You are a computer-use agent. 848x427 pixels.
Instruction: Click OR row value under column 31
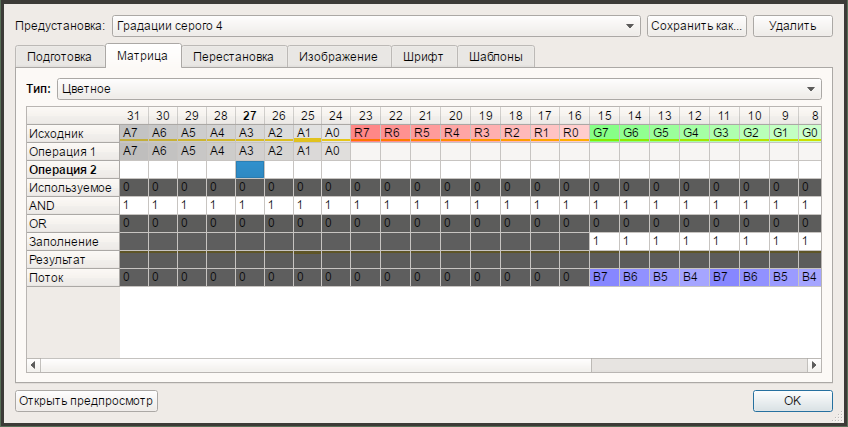click(x=134, y=223)
